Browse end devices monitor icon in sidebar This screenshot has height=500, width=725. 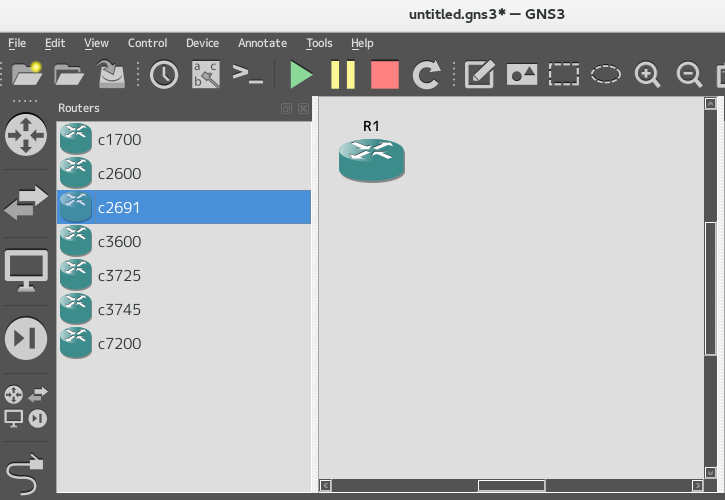coord(25,270)
